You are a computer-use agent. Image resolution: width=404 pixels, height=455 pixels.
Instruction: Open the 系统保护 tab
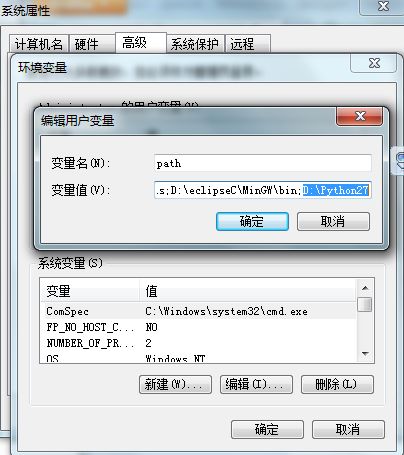pos(195,44)
